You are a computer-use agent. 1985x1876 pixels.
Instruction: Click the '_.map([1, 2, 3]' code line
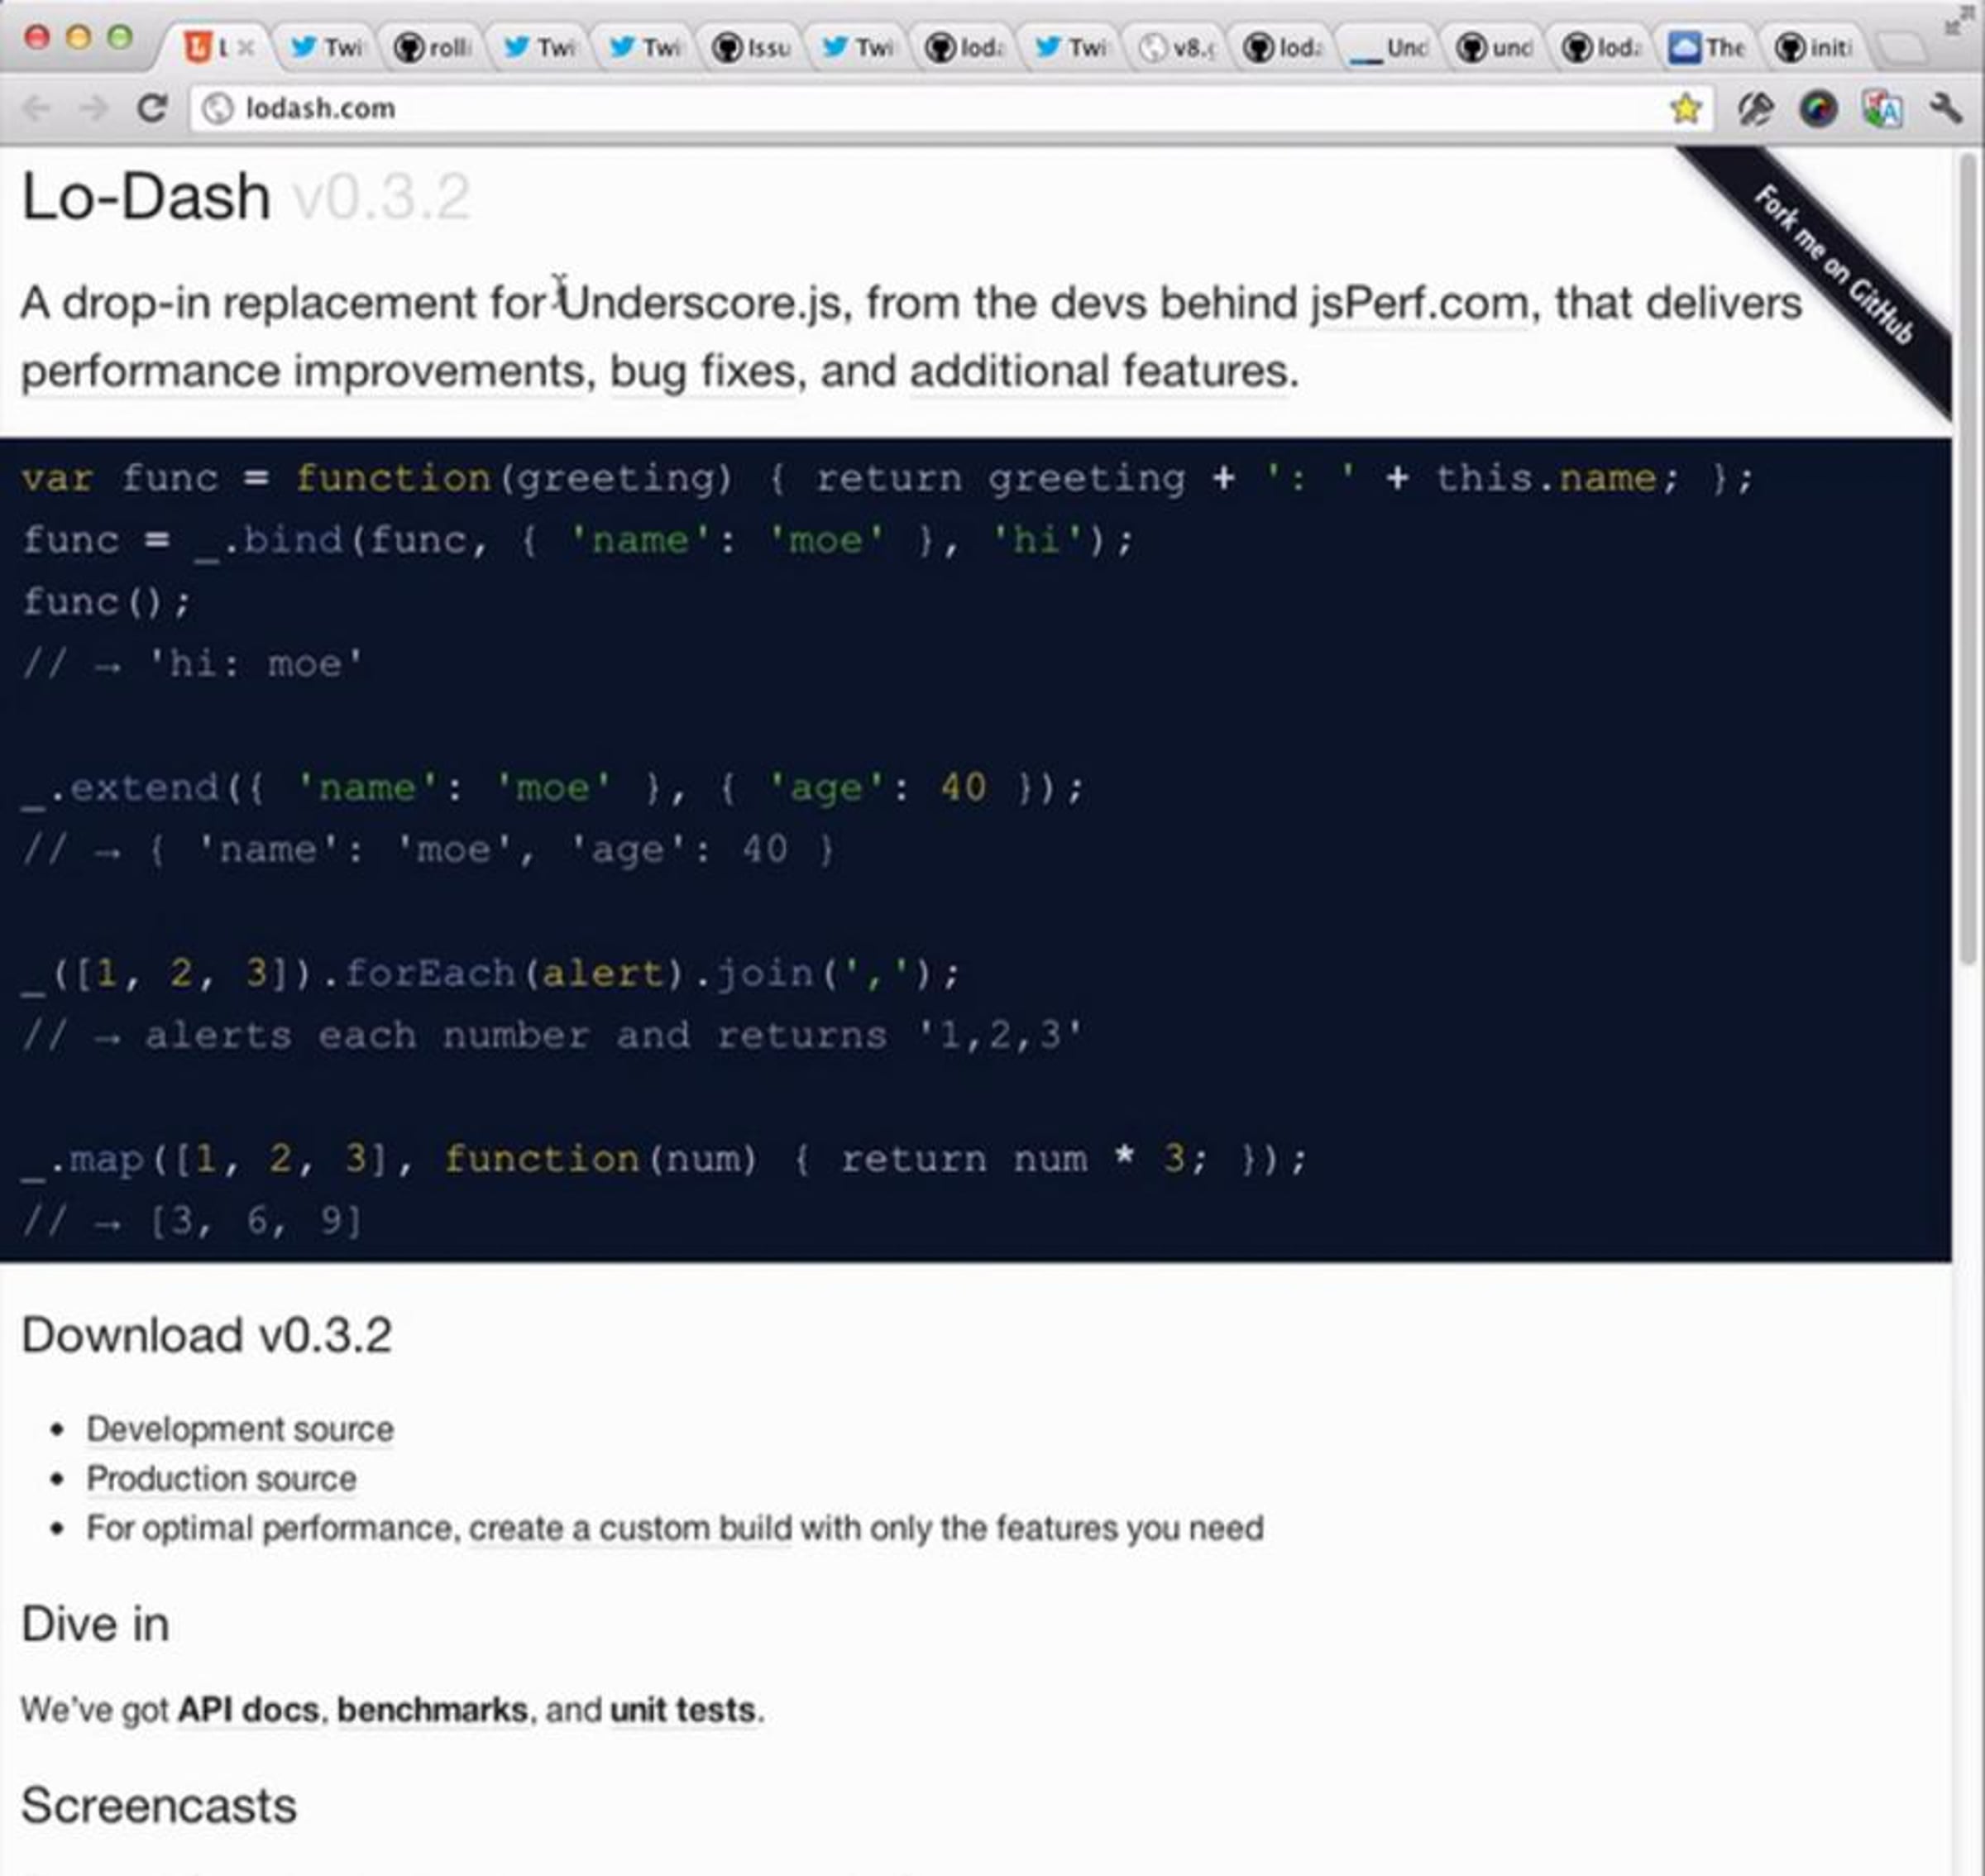point(664,1159)
